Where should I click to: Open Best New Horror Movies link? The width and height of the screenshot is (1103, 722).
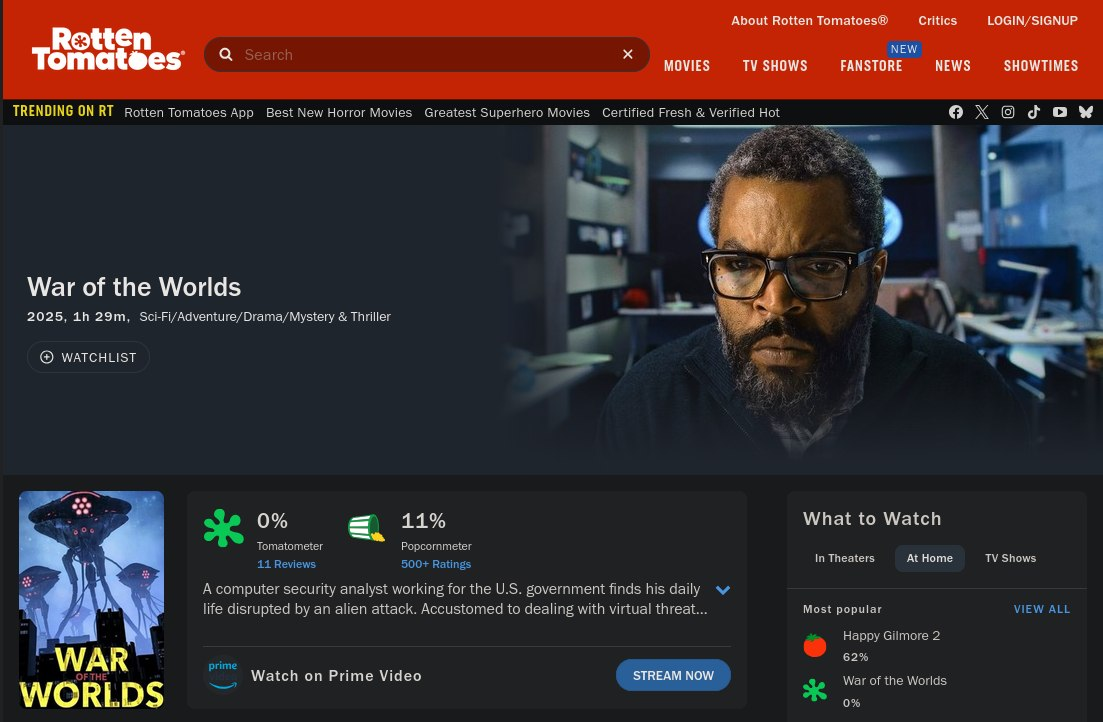[x=338, y=113]
